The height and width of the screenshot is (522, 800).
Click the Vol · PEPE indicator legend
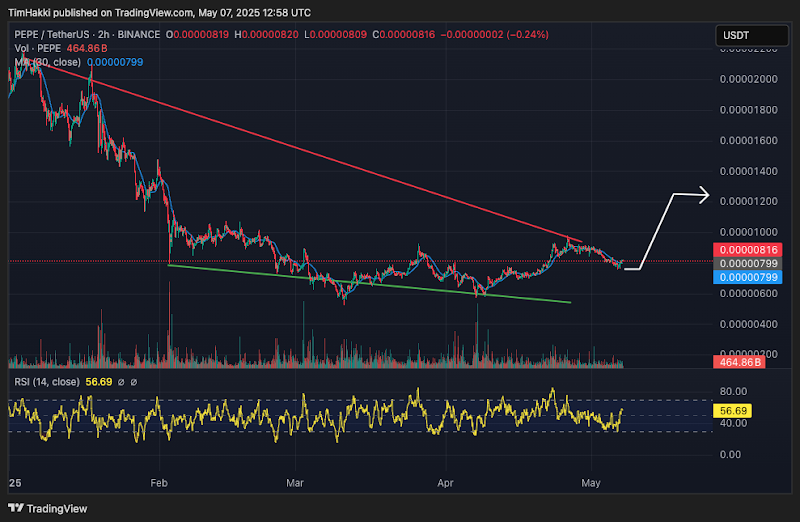click(37, 48)
